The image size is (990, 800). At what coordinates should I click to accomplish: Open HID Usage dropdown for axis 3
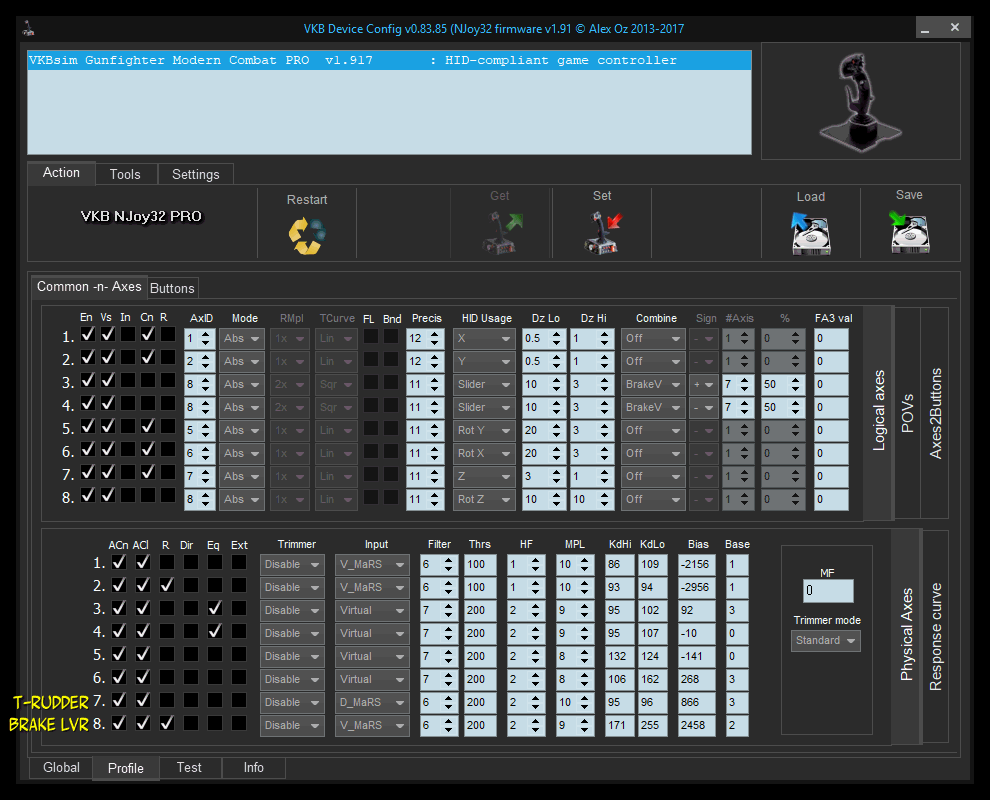click(x=484, y=385)
